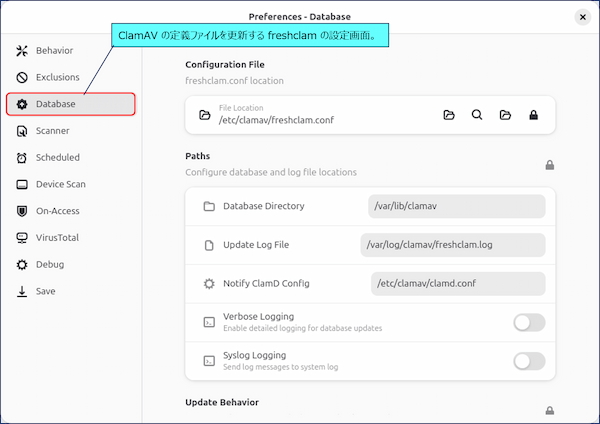The image size is (600, 424).
Task: Click the Database gear icon
Action: [x=22, y=104]
